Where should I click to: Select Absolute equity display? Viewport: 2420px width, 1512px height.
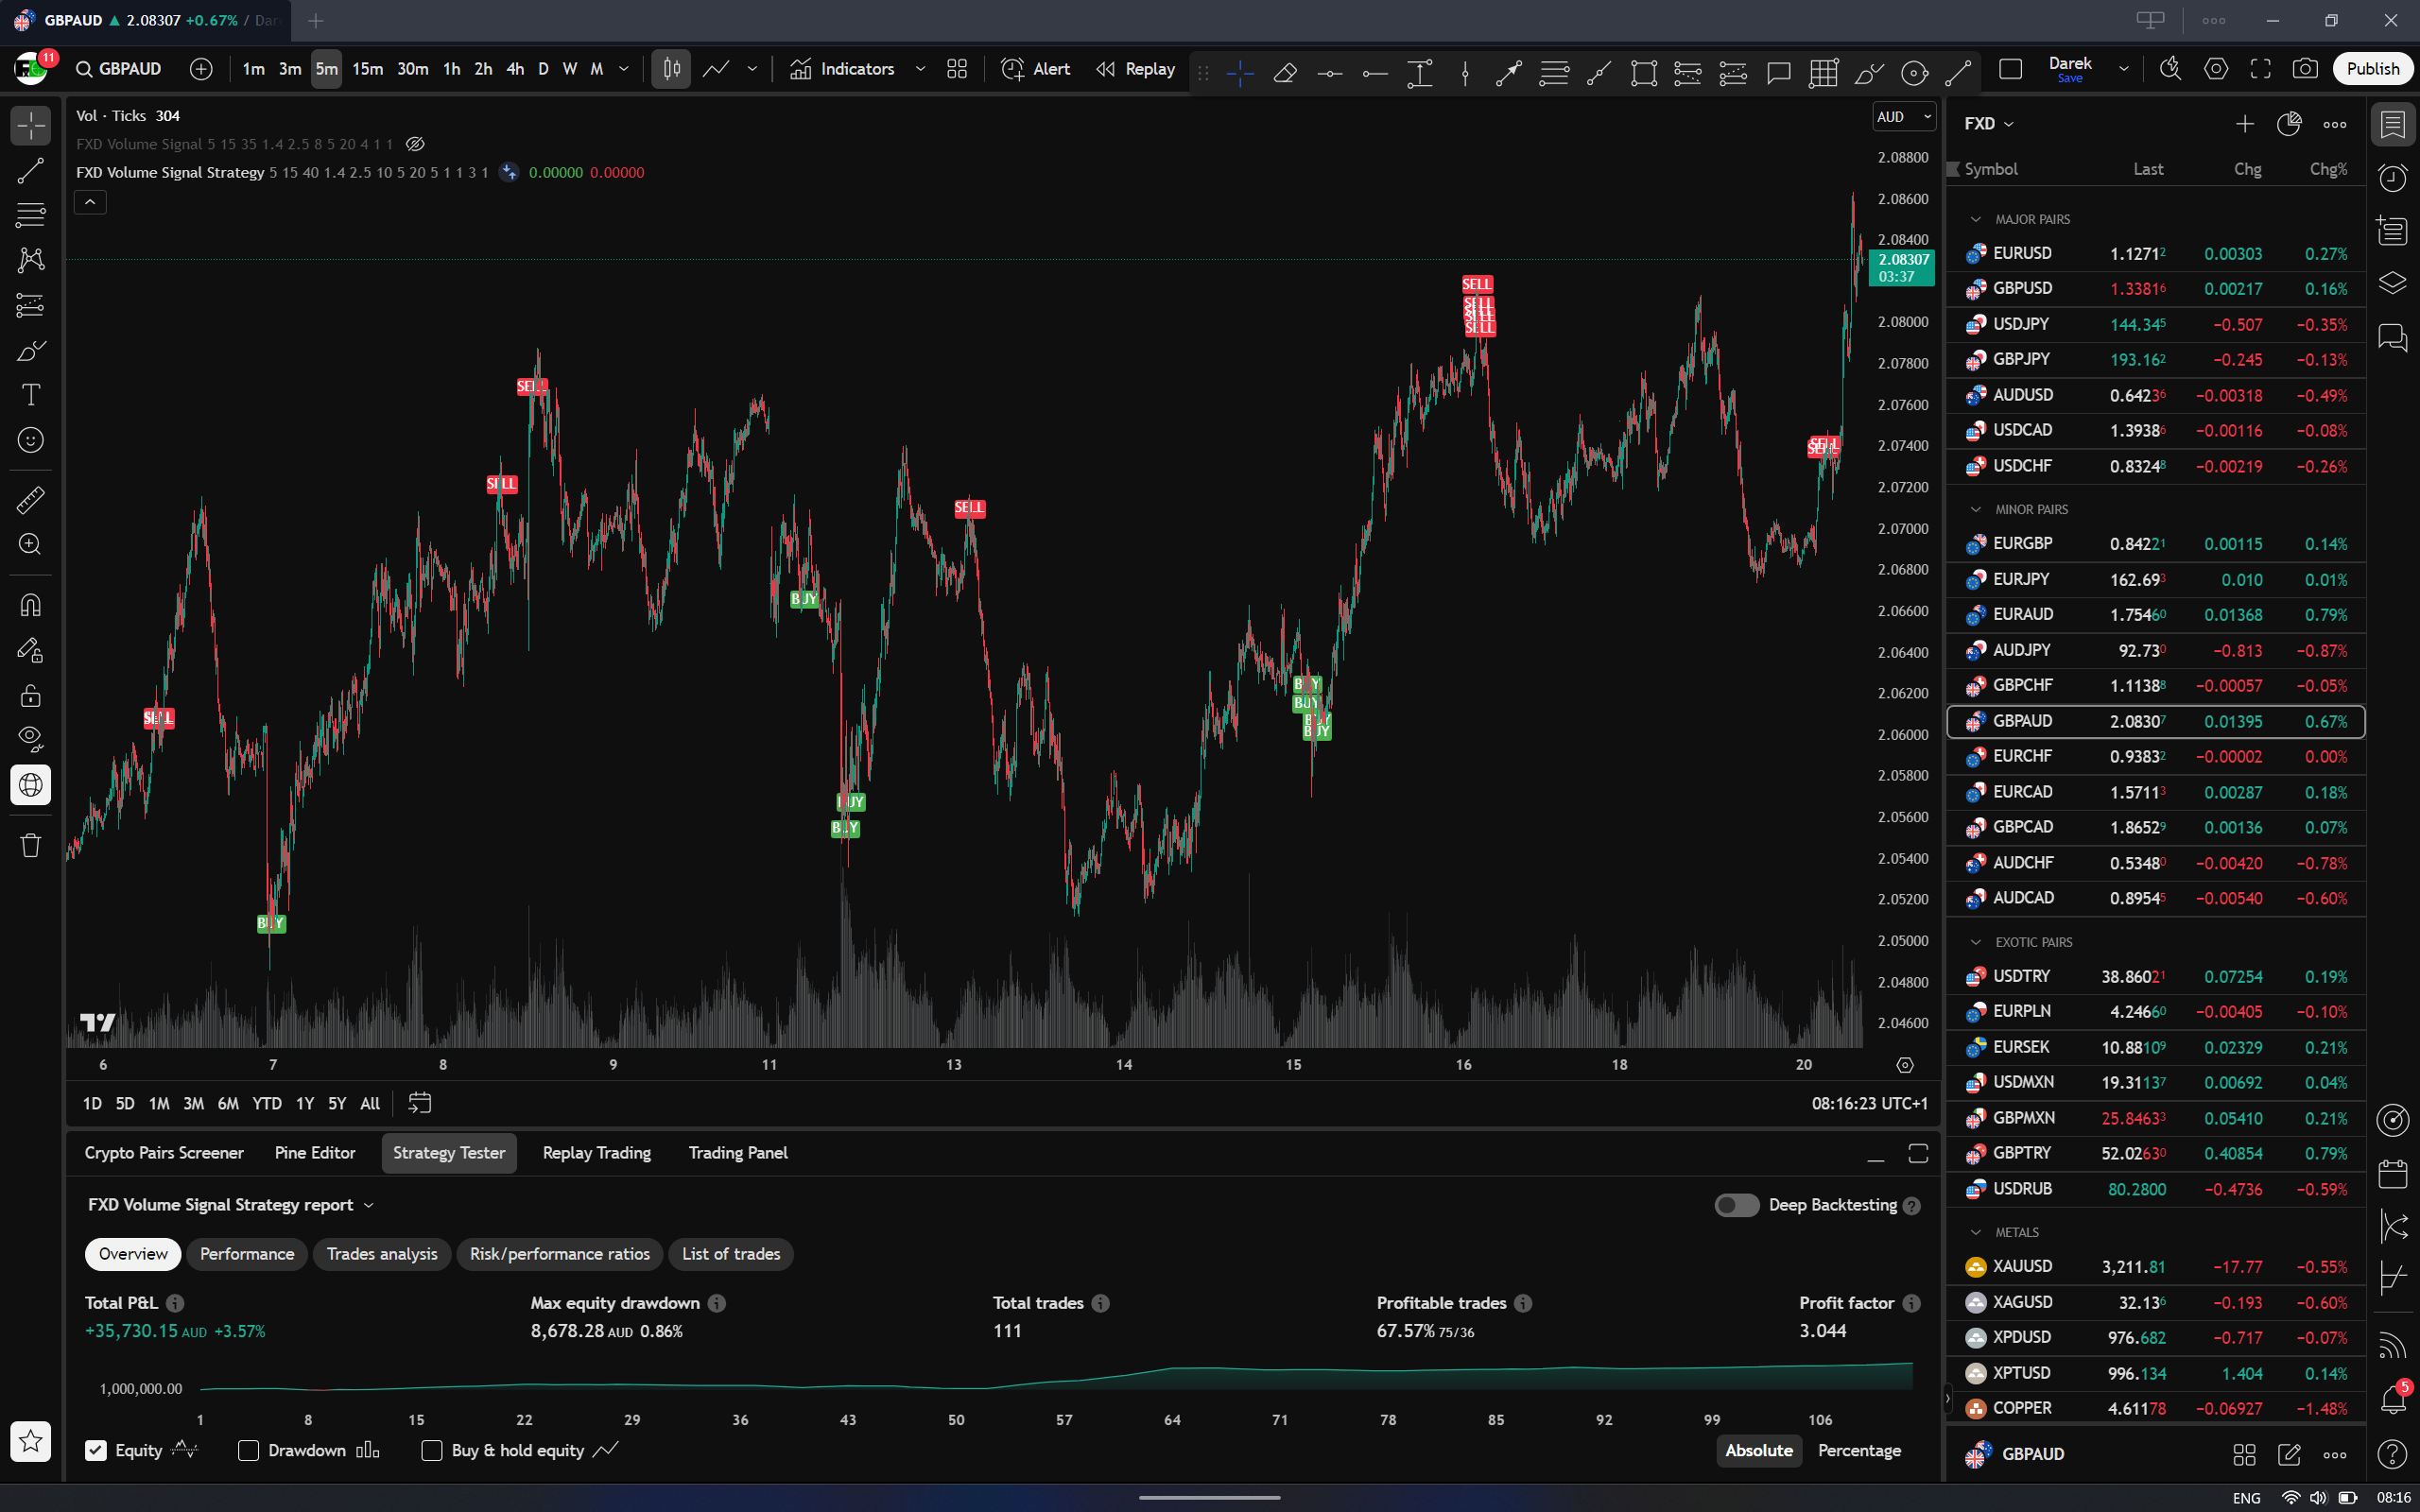(x=1759, y=1450)
